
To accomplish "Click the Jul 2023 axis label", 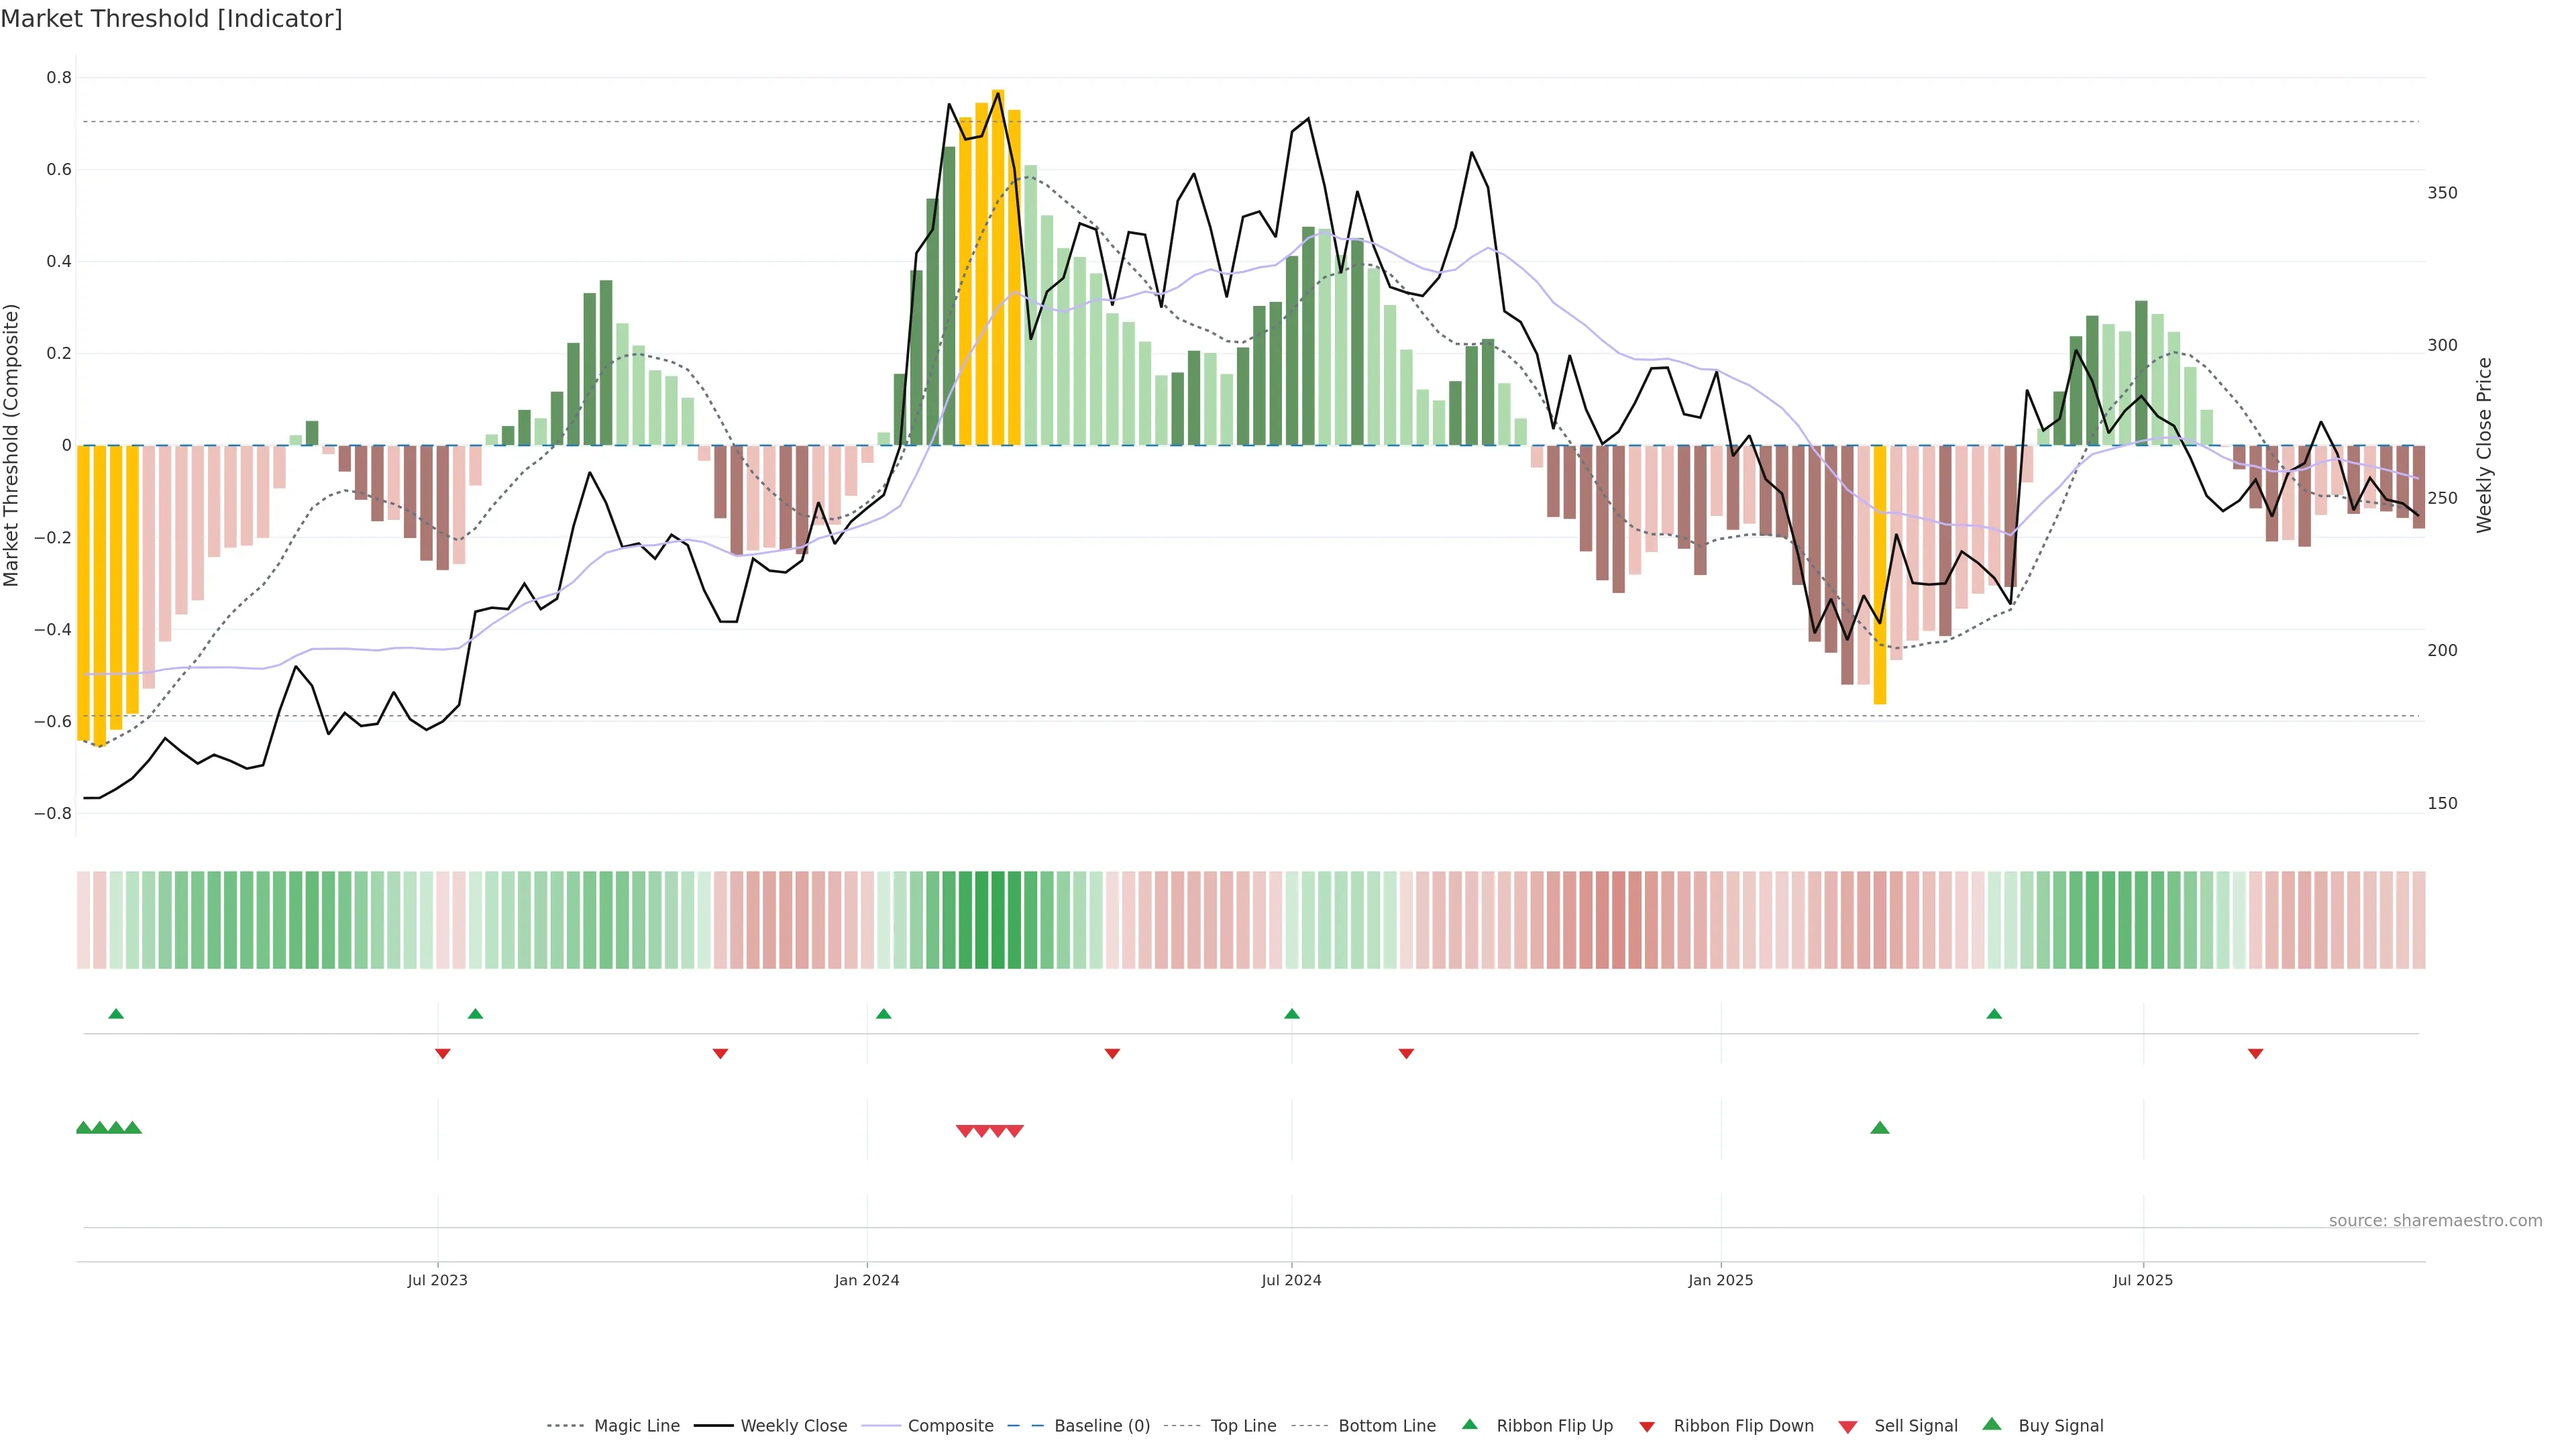I will [437, 1280].
